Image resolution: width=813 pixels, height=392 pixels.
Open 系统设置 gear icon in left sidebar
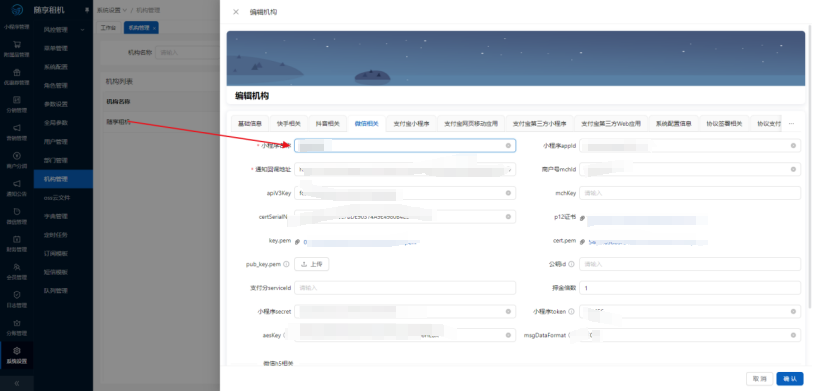17,351
